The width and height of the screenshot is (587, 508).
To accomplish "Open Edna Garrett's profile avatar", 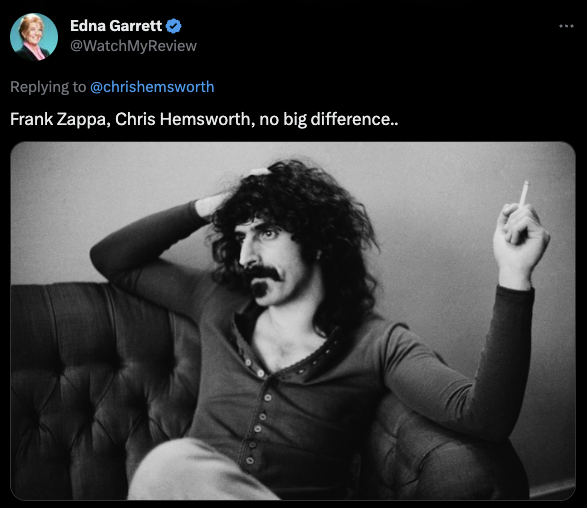I will tap(34, 37).
